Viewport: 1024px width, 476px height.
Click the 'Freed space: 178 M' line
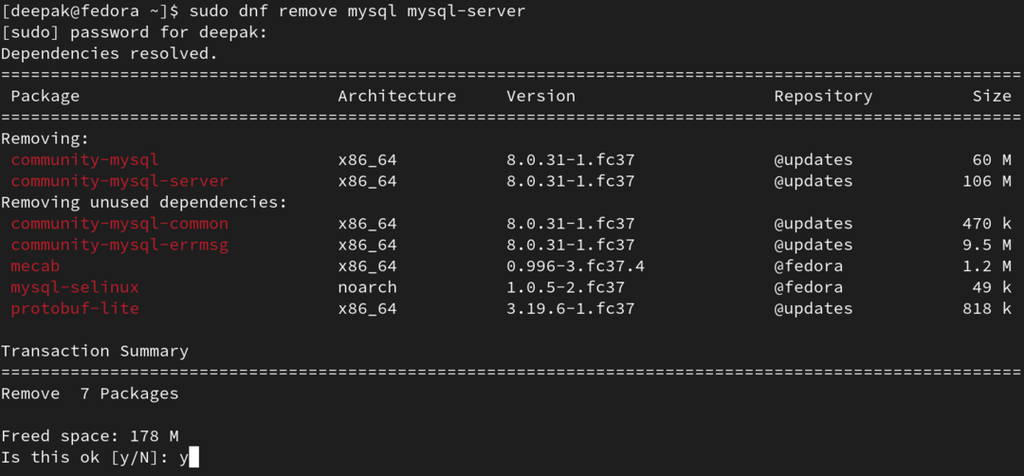[x=90, y=436]
